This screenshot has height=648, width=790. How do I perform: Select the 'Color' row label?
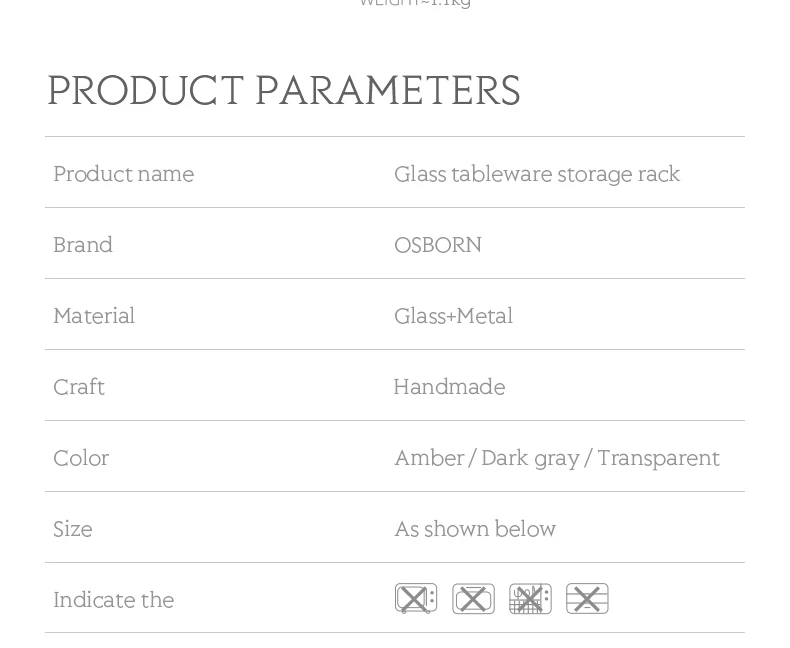[x=81, y=458]
